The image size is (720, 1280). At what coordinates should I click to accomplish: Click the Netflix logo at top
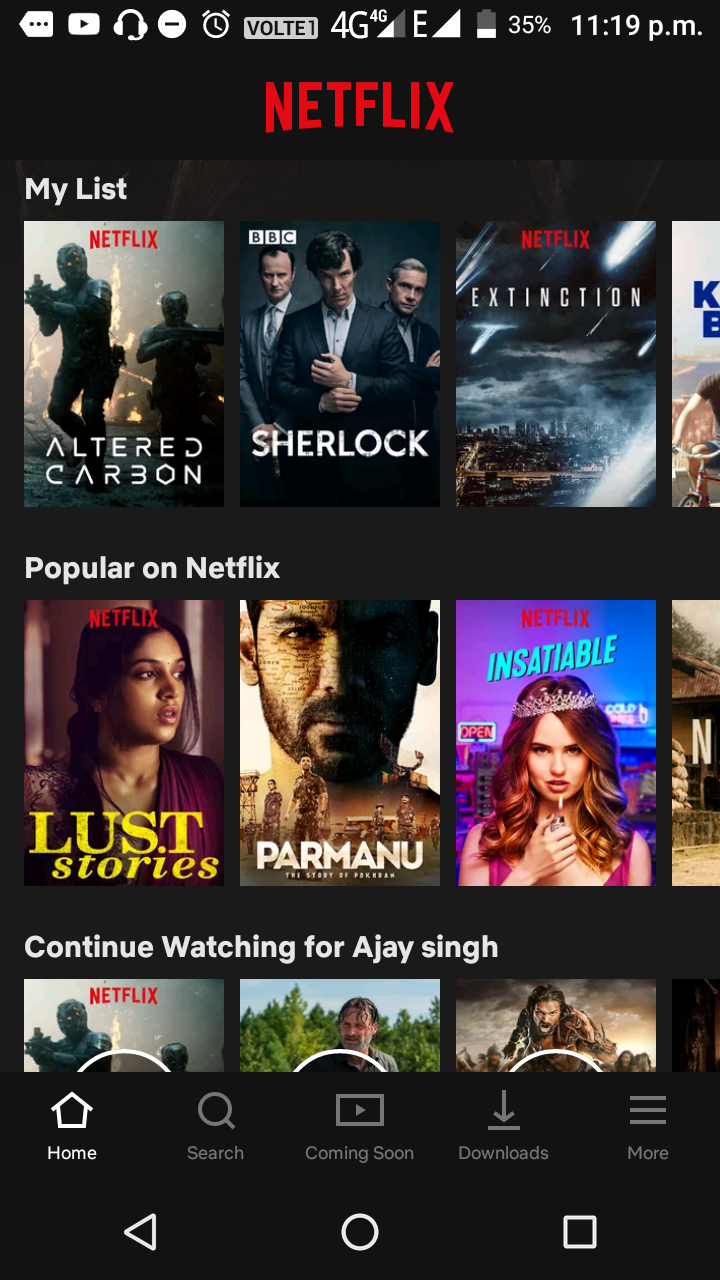(x=359, y=108)
